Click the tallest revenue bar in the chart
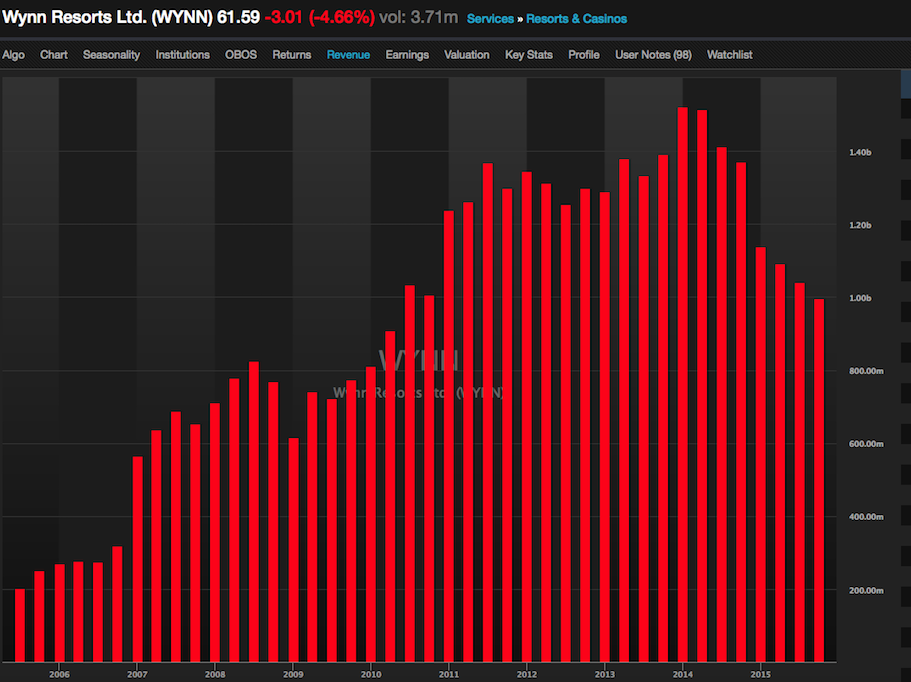 click(x=683, y=385)
